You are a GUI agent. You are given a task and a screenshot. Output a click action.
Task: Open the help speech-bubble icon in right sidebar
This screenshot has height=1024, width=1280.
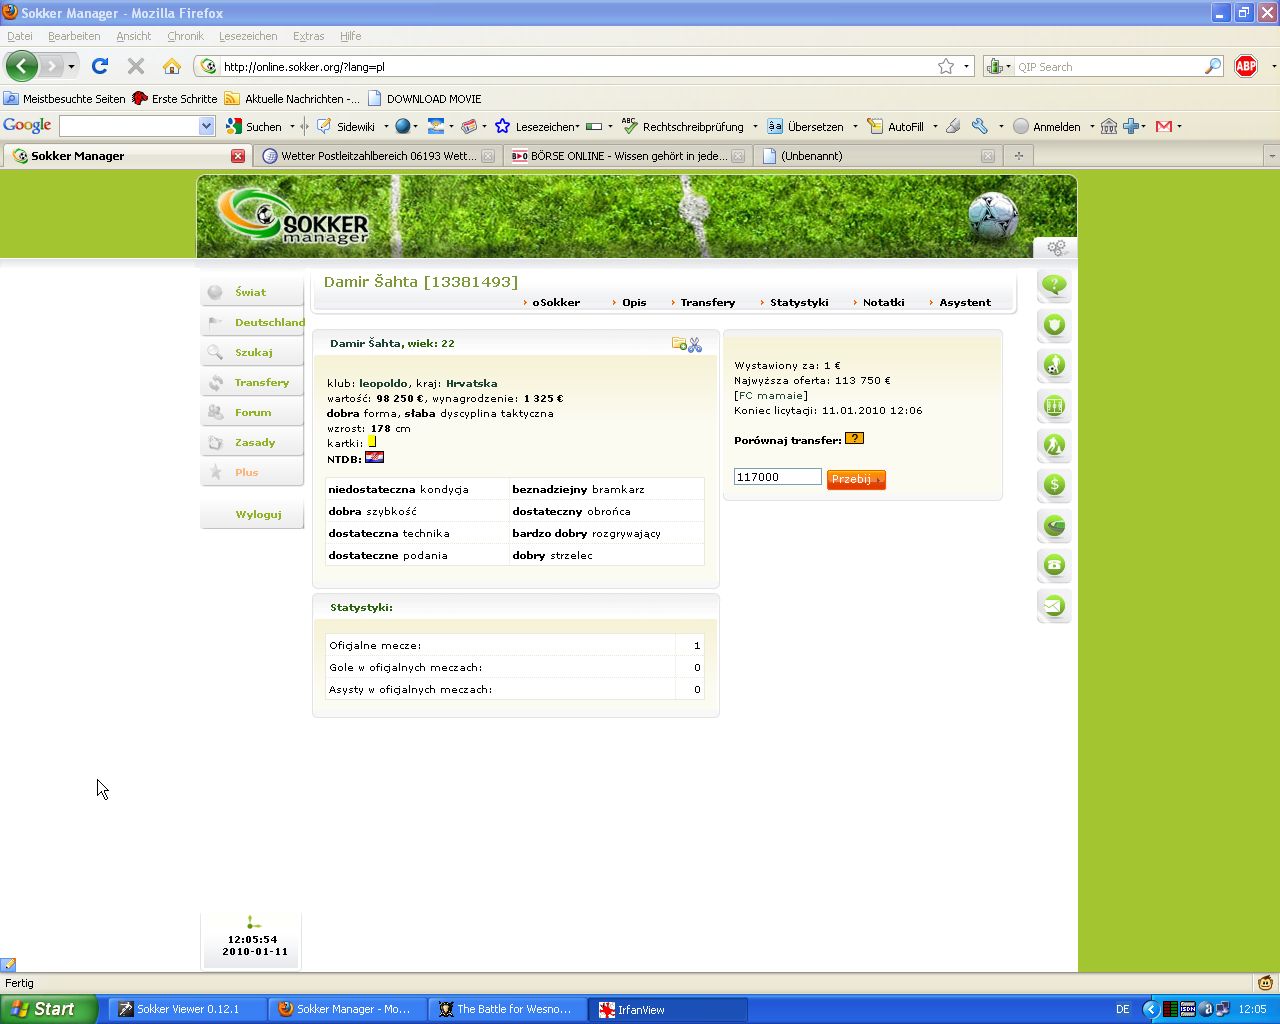(x=1054, y=285)
